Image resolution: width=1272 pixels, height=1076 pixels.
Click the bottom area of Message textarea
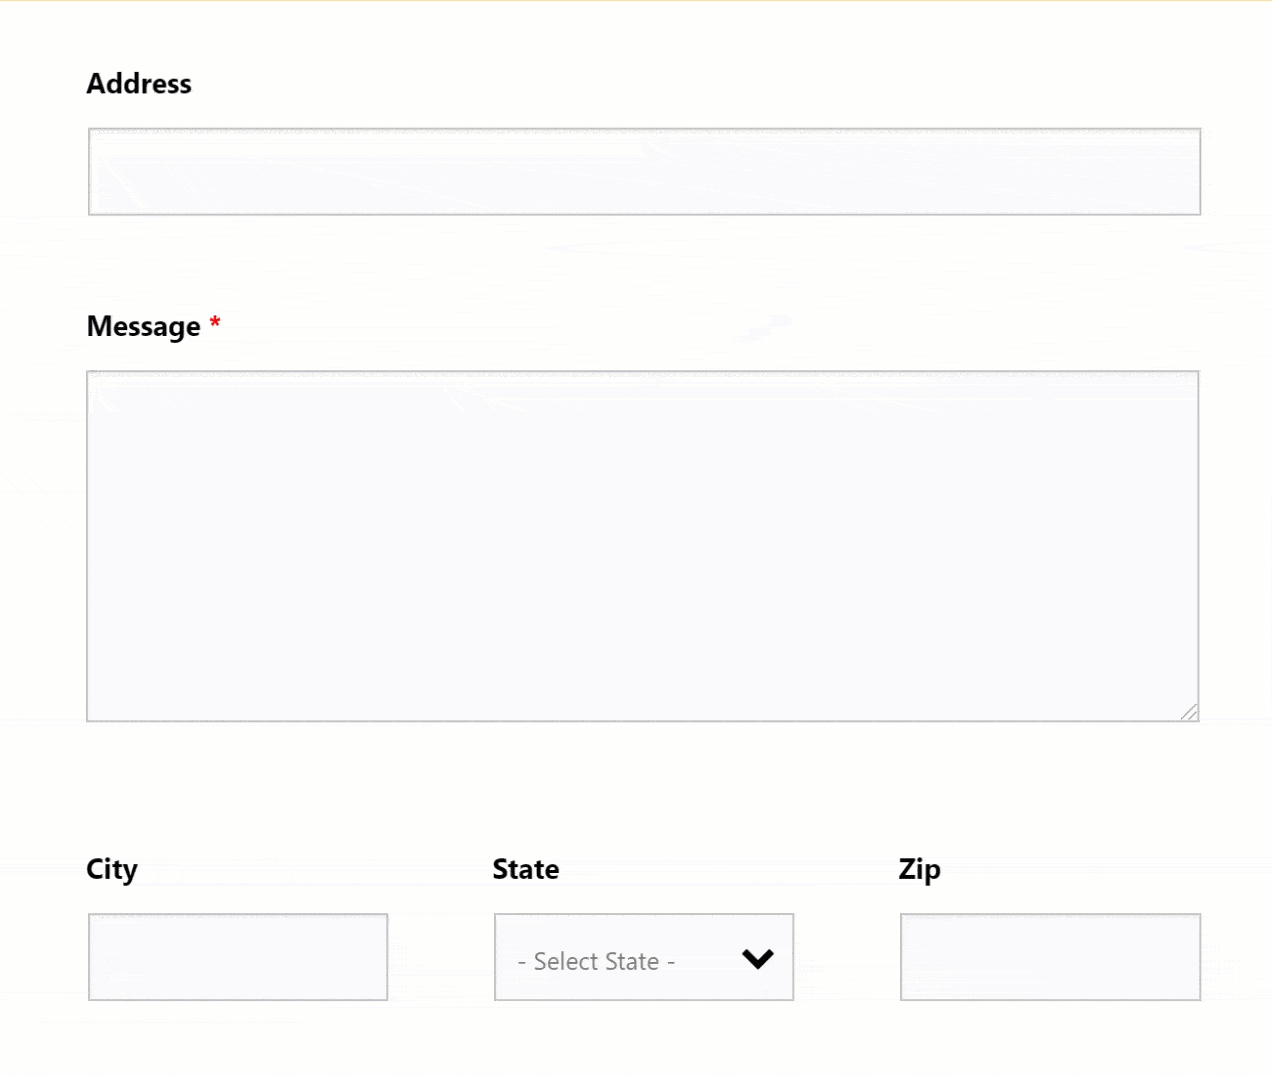(642, 690)
